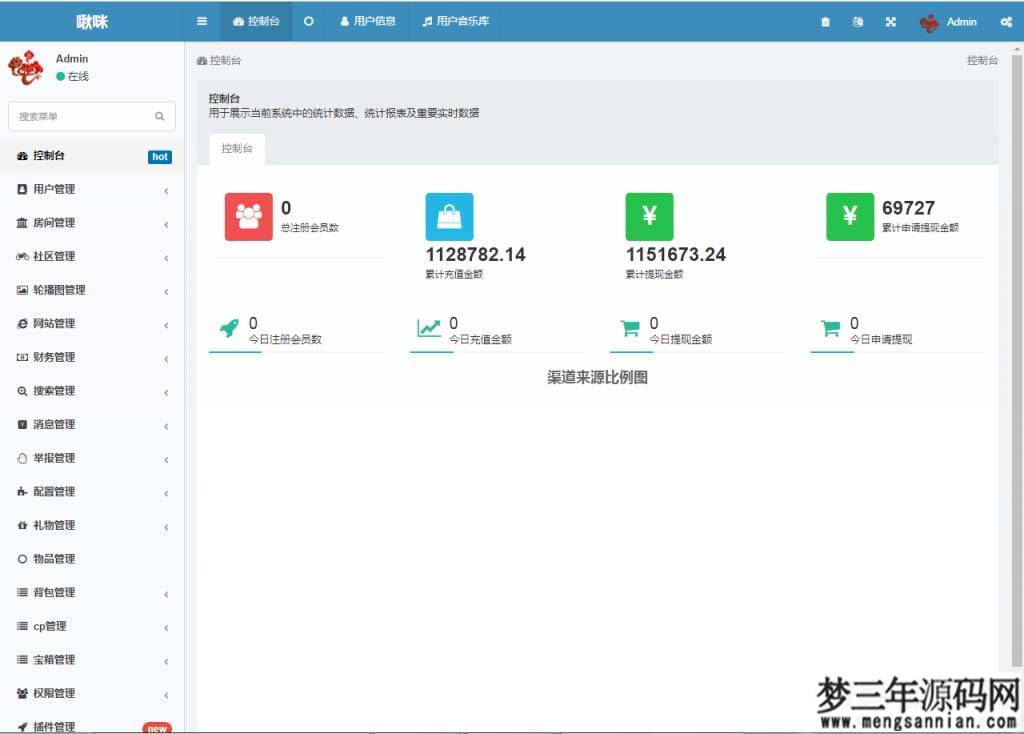The width and height of the screenshot is (1024, 734).
Task: Click the trash clear-cache icon in top bar
Action: [825, 21]
